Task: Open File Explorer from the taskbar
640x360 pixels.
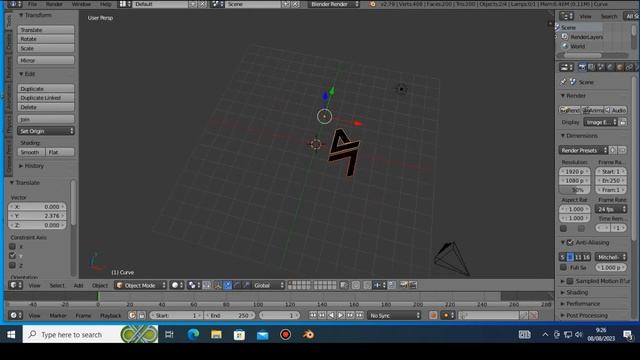Action: tap(216, 335)
